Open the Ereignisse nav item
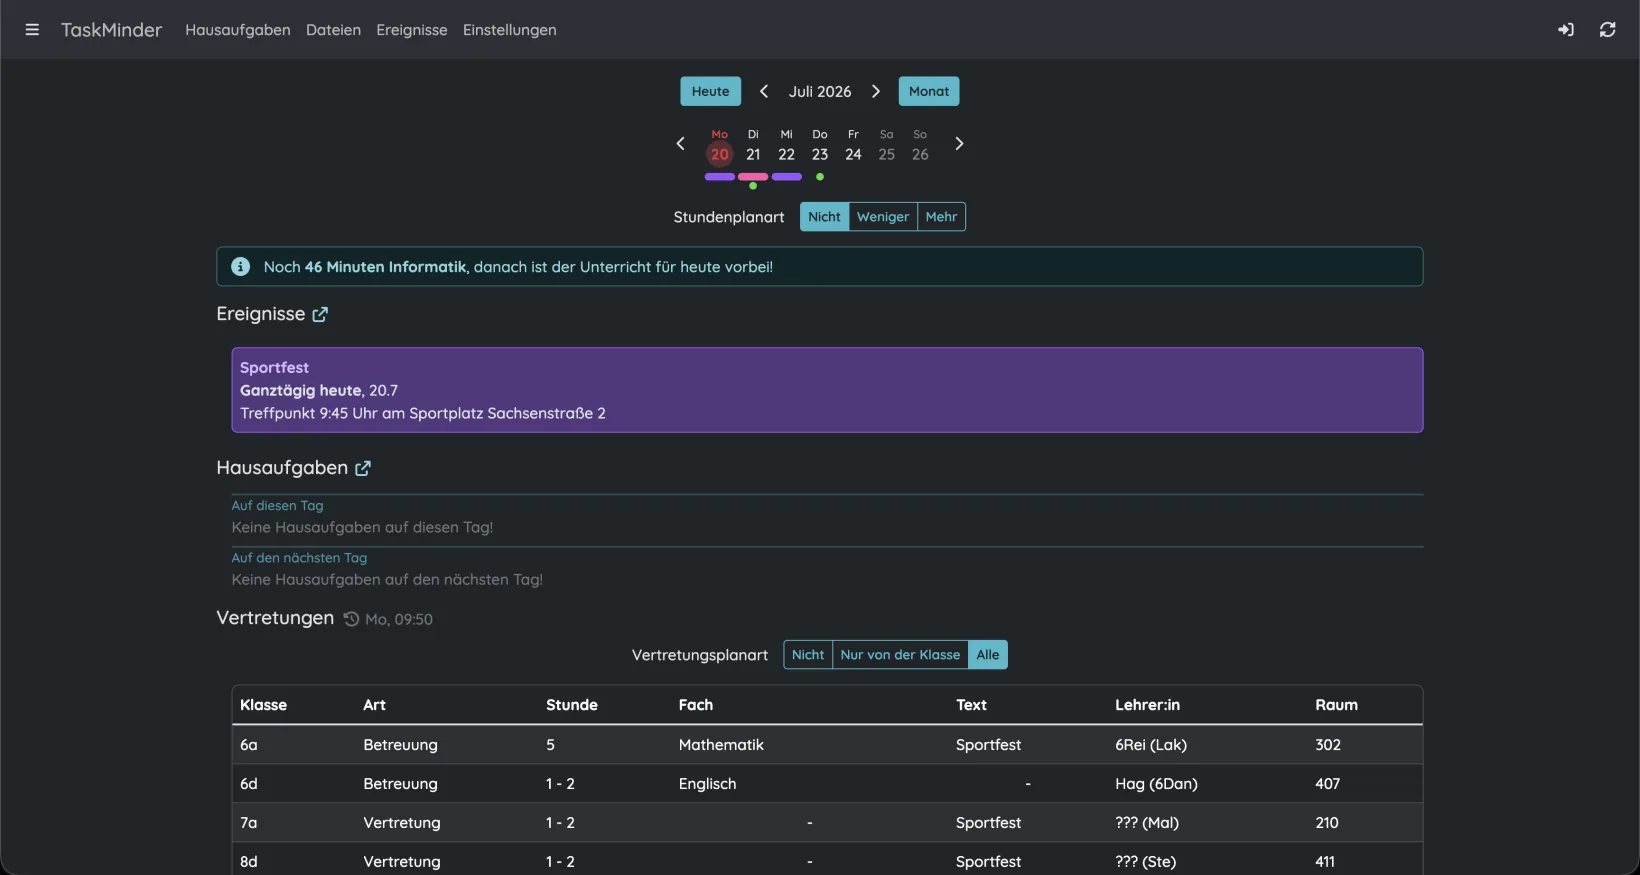The image size is (1640, 875). (x=412, y=30)
